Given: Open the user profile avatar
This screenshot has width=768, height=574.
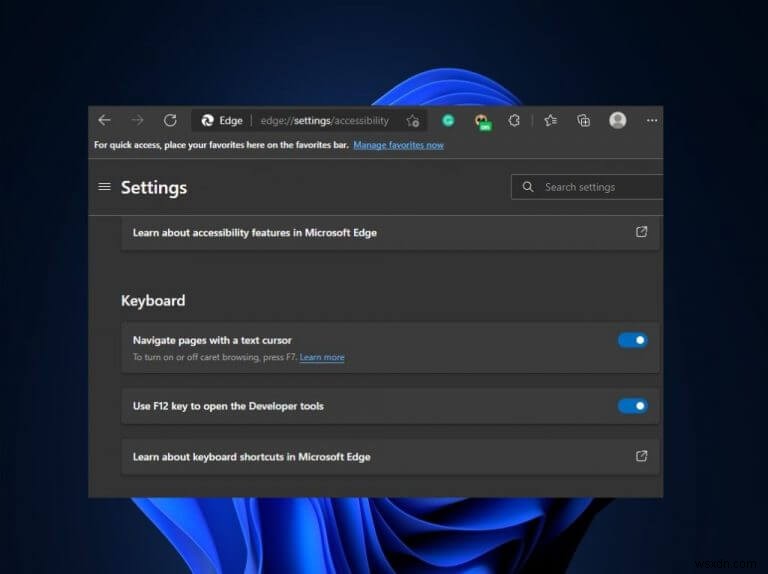Looking at the screenshot, I should (618, 120).
